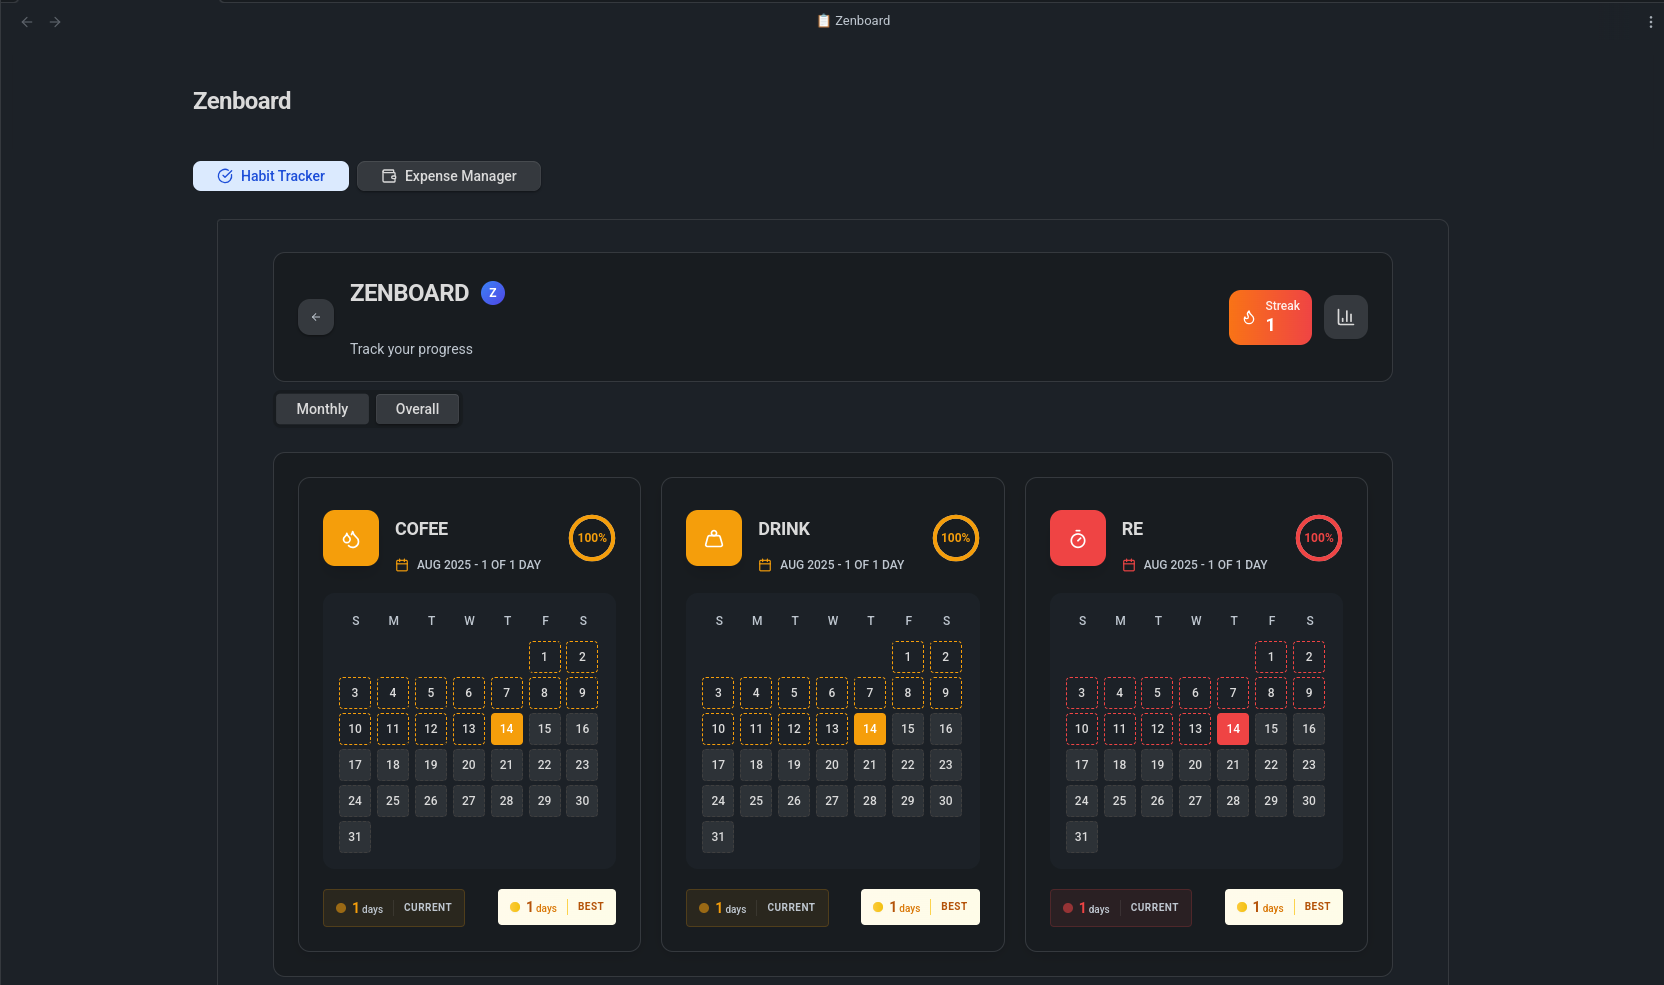Screen dimensions: 1664x985
Task: Click the flame icon on the Streak badge
Action: 1247,317
